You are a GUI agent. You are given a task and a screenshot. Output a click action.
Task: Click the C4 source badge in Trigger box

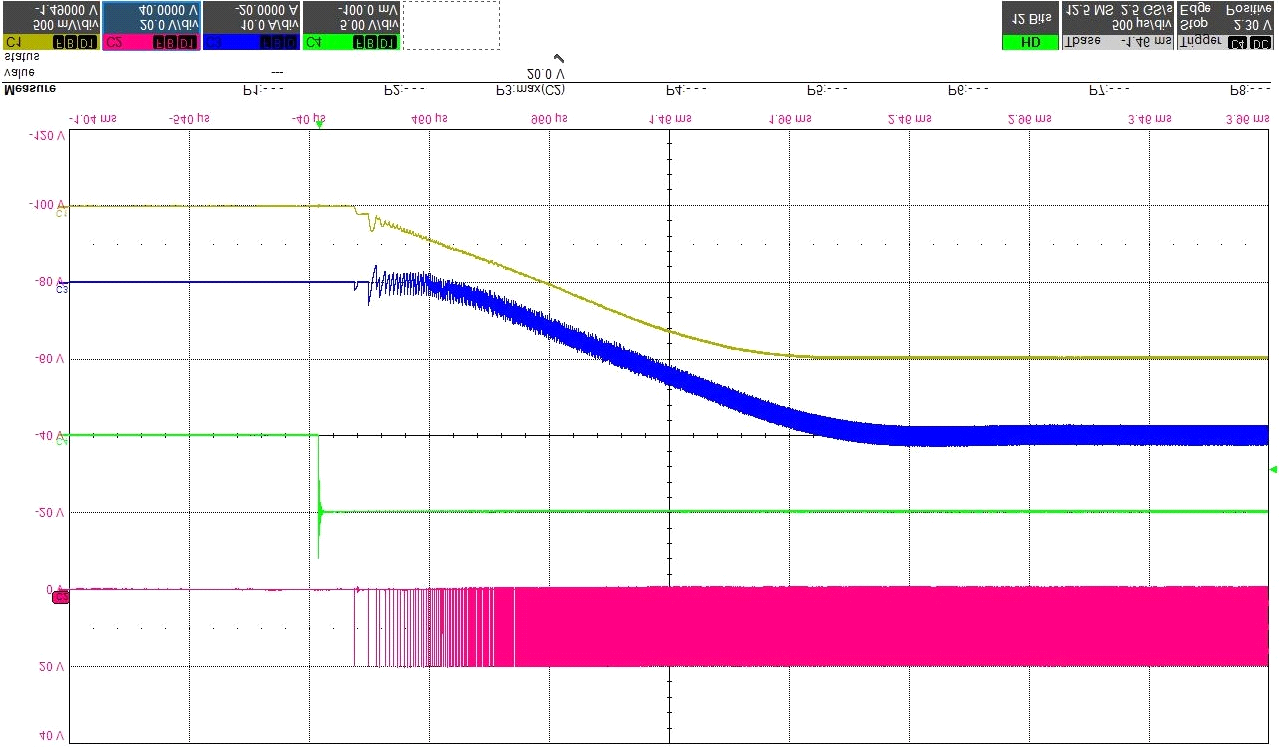1237,42
